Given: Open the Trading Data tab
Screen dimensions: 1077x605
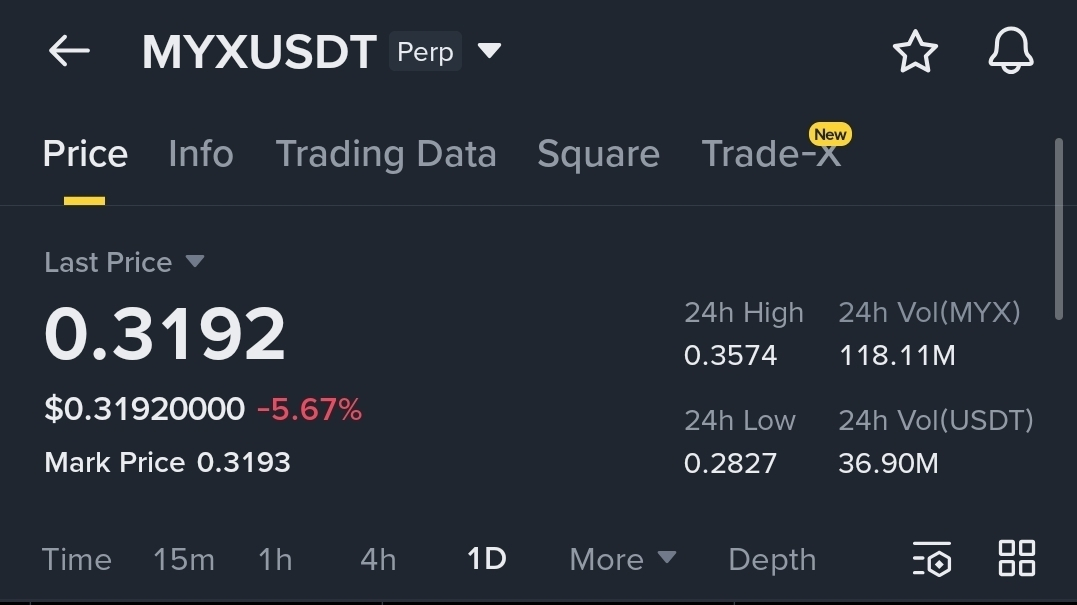Looking at the screenshot, I should point(386,154).
